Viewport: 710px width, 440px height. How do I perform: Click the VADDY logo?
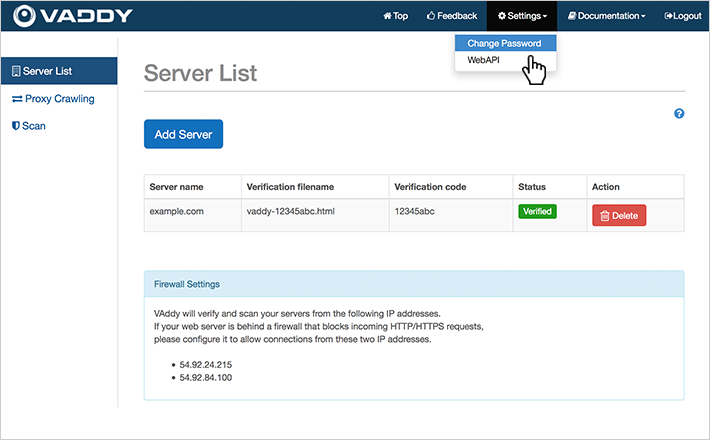tap(72, 16)
